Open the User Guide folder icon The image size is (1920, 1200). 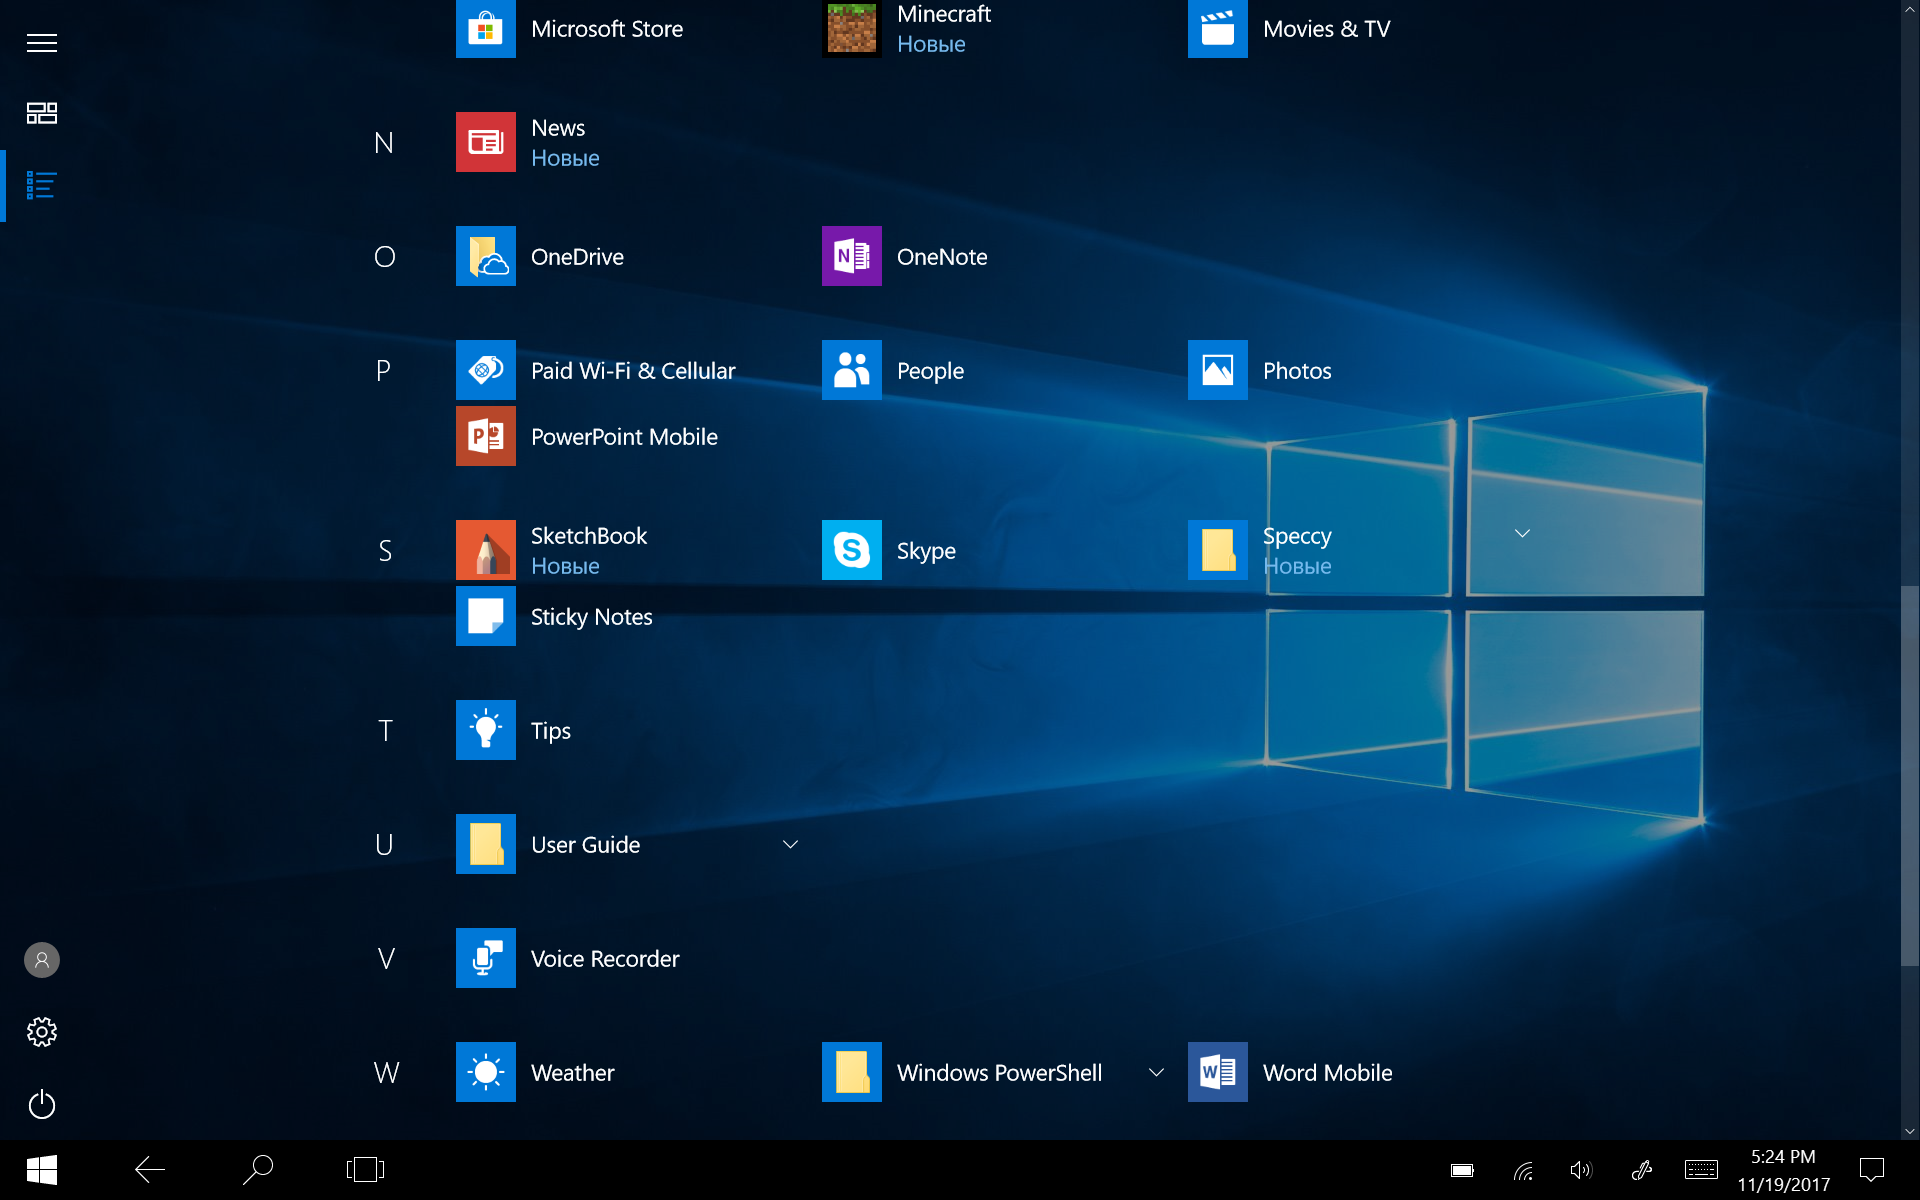[x=486, y=844]
